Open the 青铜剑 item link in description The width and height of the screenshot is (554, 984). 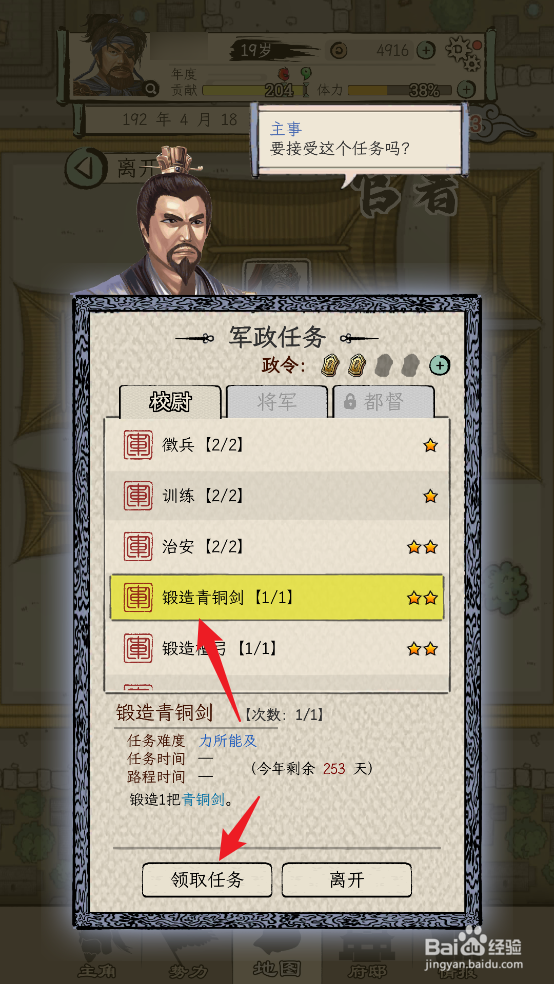coord(203,800)
